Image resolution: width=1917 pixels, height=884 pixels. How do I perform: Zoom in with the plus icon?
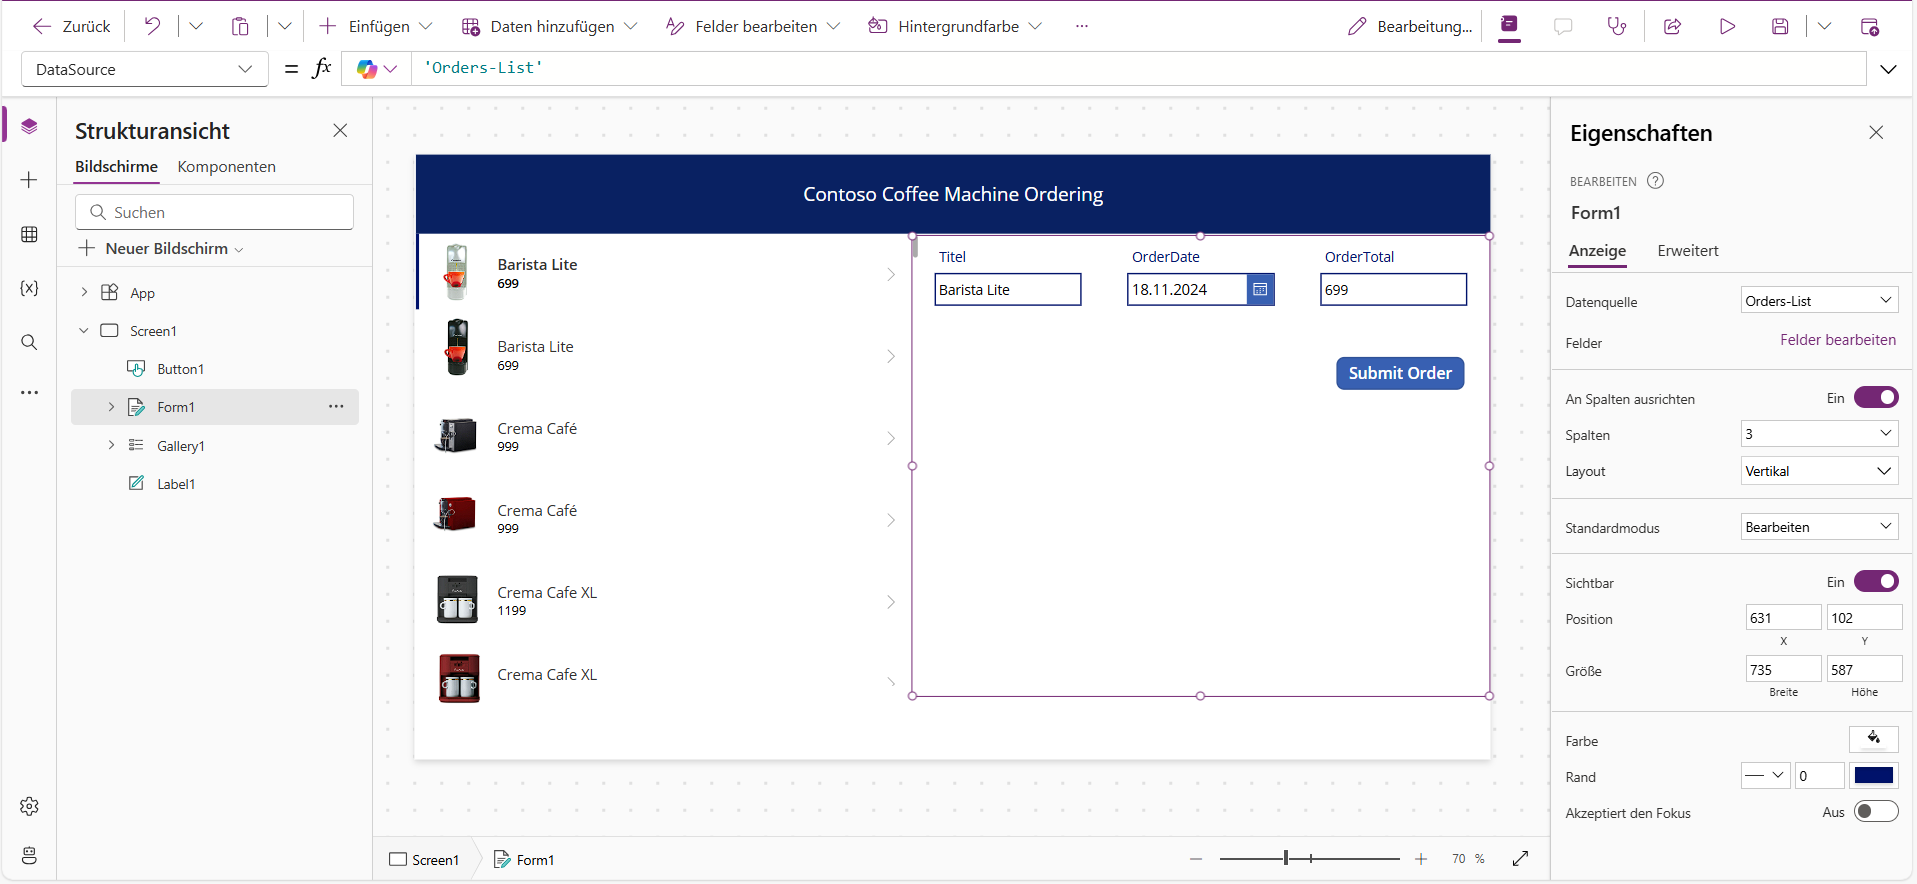(x=1420, y=859)
